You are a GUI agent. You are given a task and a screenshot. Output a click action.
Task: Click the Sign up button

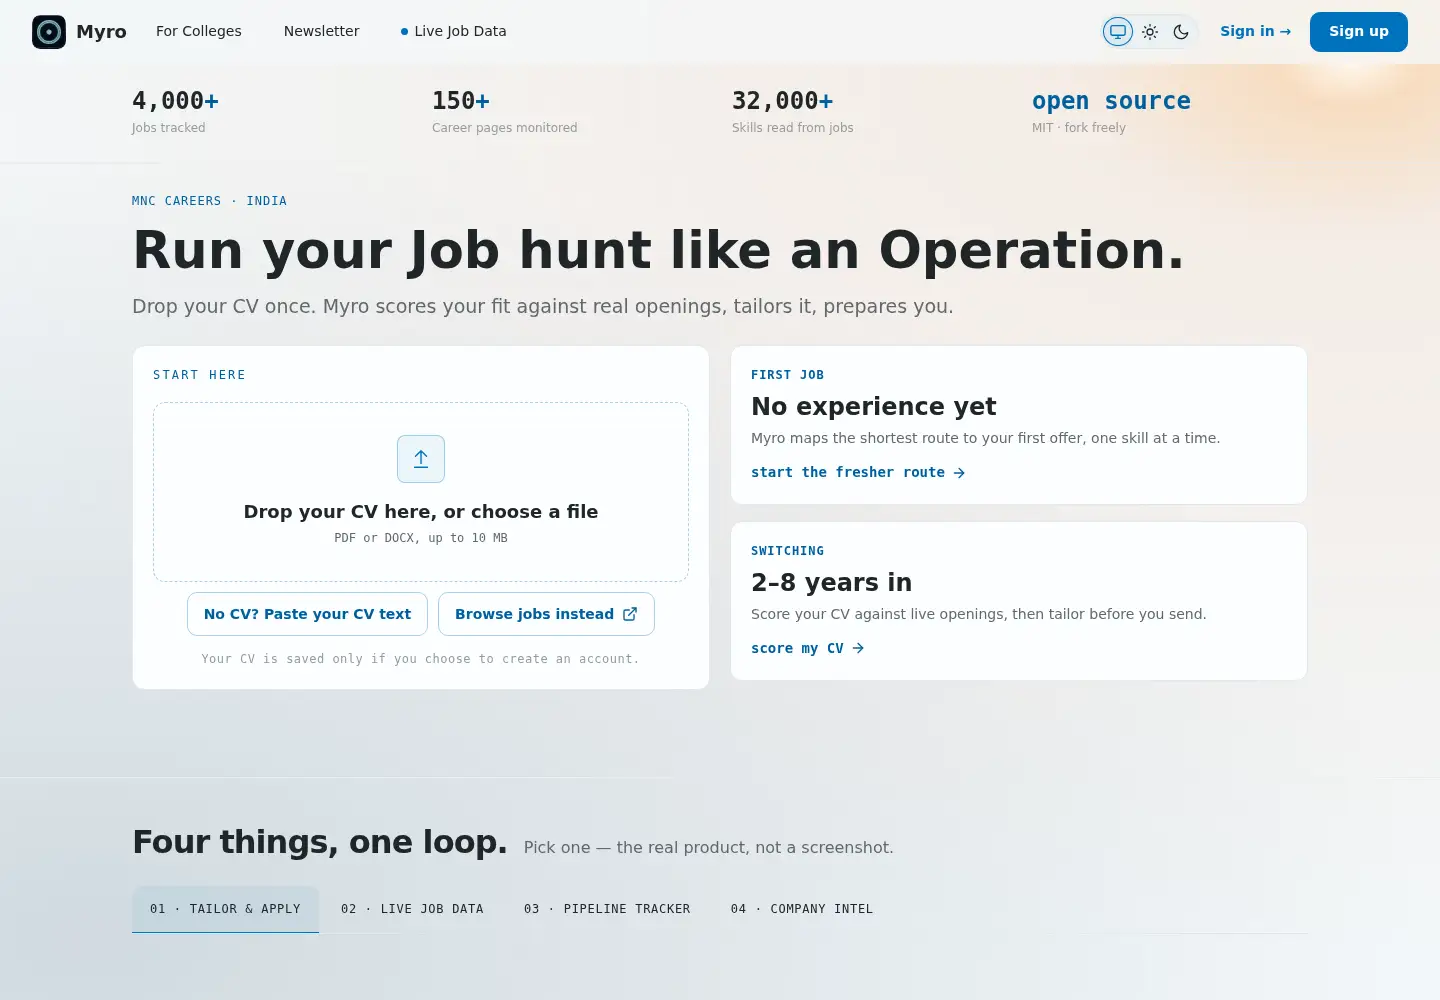[1358, 32]
